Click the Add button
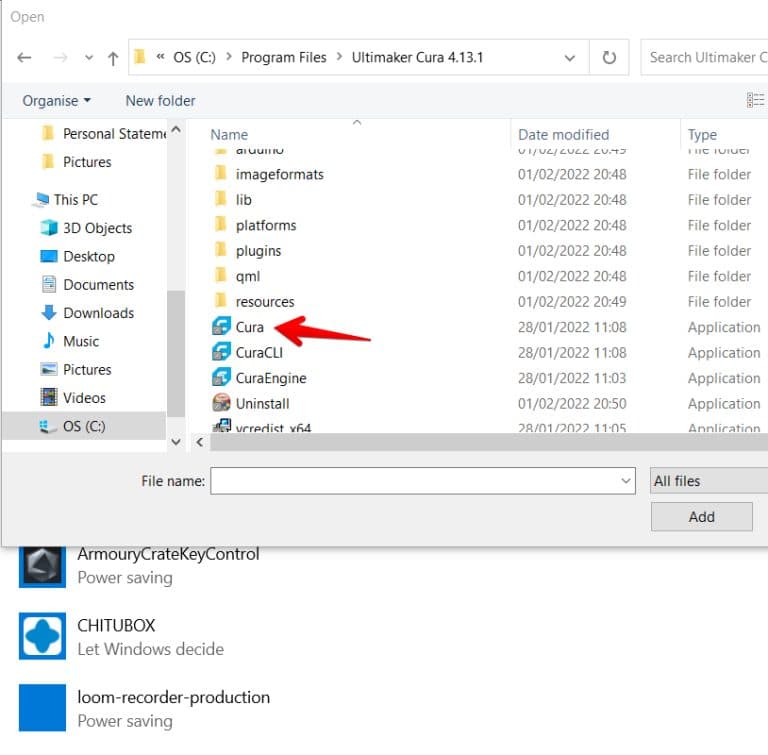This screenshot has width=768, height=755. click(701, 516)
